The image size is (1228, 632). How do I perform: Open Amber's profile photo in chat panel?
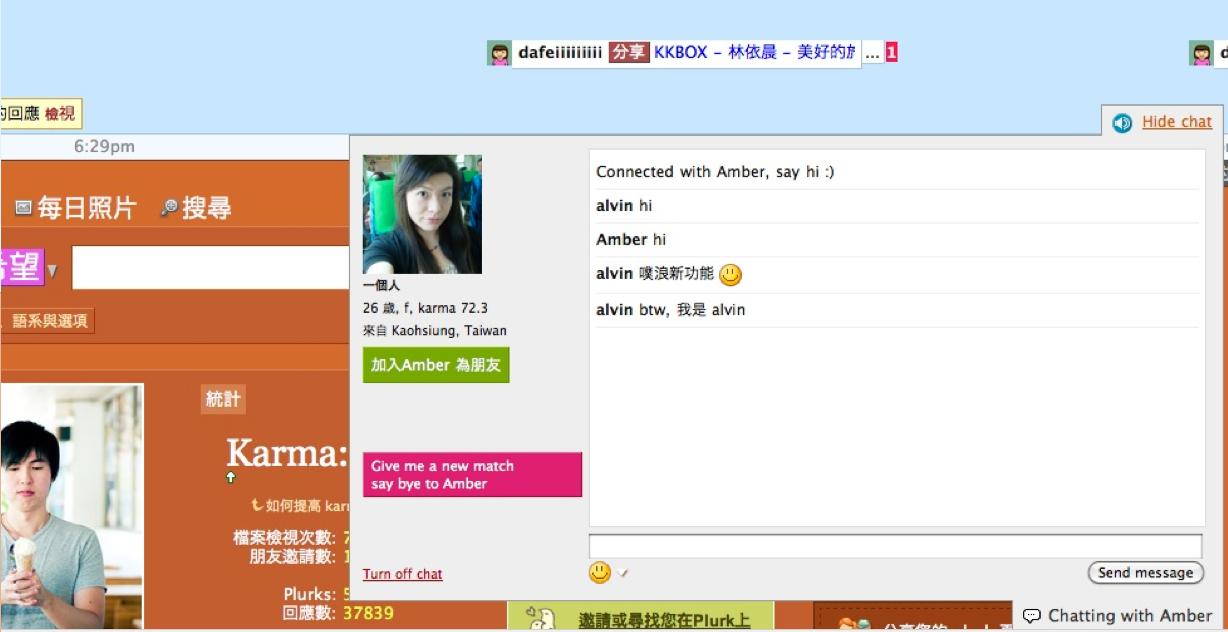point(422,214)
